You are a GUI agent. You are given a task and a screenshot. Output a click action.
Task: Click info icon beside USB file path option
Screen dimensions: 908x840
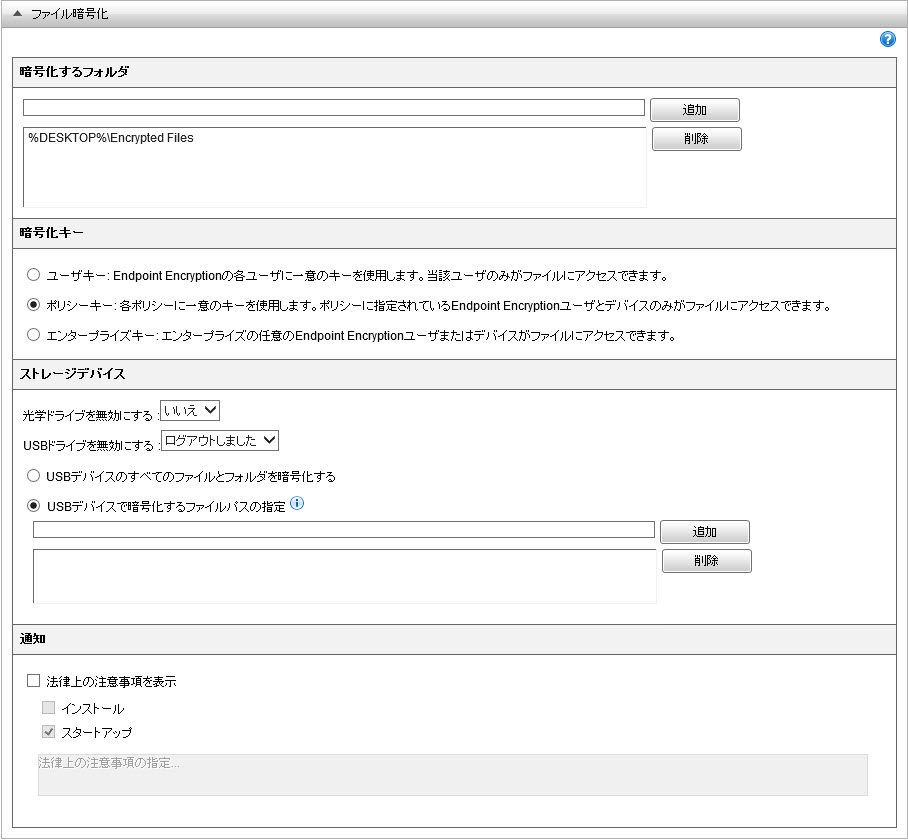click(296, 505)
